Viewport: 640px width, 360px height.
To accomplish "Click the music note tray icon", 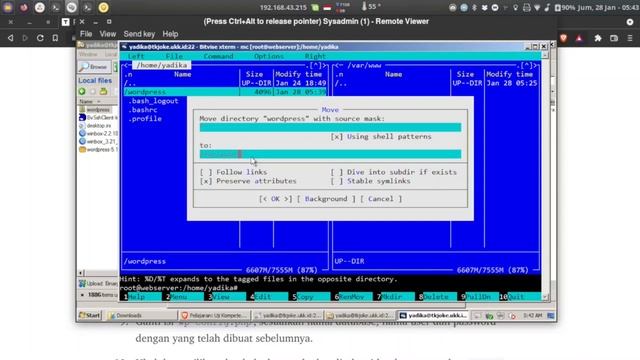I will (547, 7).
